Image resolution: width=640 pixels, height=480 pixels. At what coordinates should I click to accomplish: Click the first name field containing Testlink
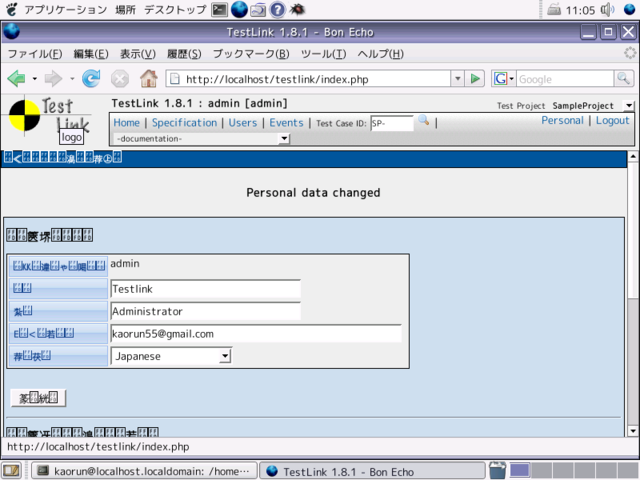click(x=206, y=289)
